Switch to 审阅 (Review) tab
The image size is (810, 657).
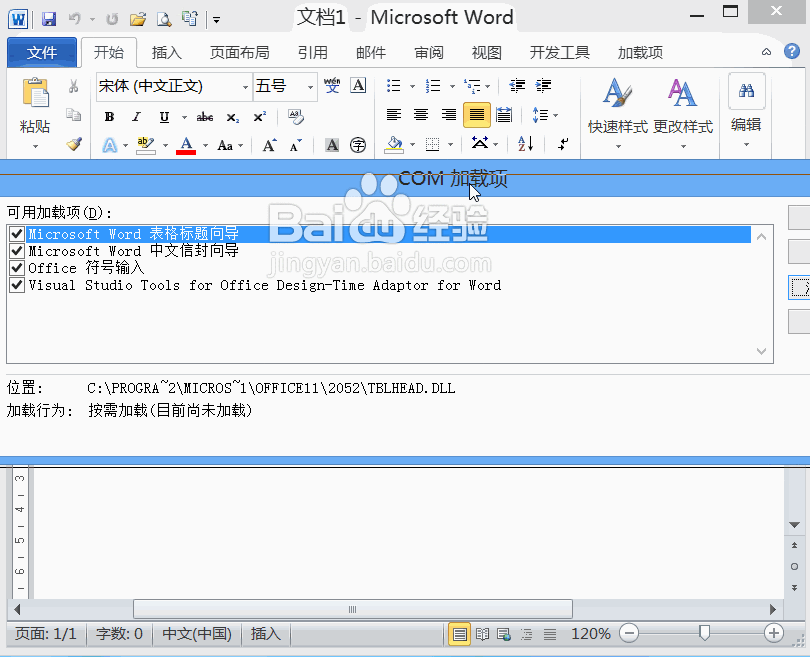pyautogui.click(x=429, y=52)
